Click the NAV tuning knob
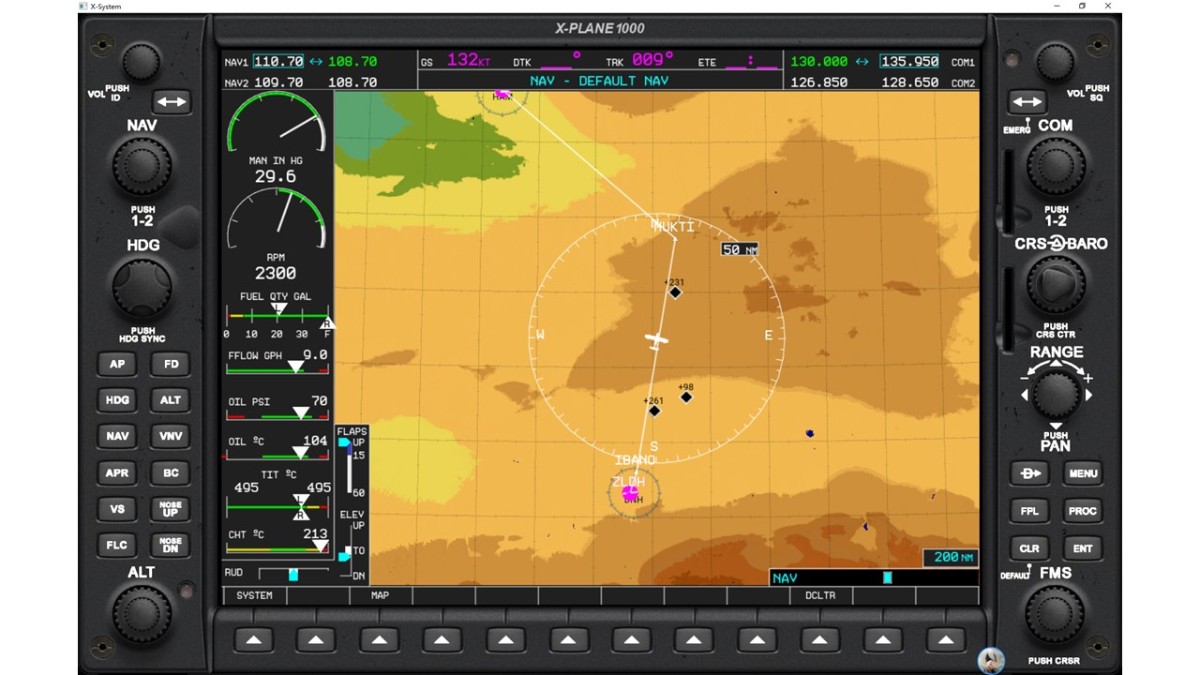1200x675 pixels. point(141,166)
